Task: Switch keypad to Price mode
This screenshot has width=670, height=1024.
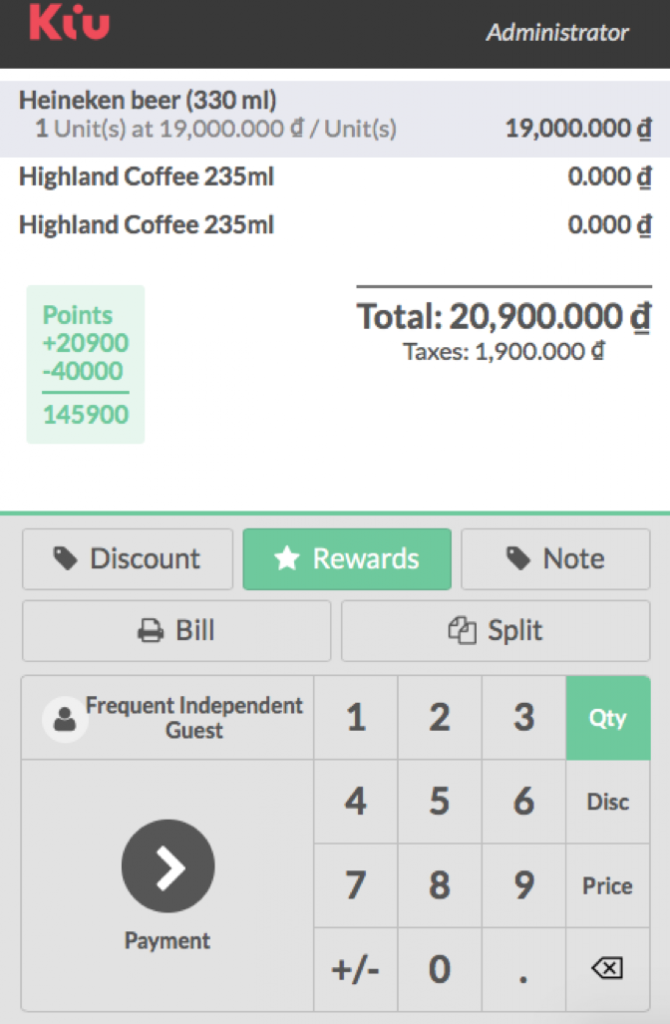Action: (x=608, y=886)
